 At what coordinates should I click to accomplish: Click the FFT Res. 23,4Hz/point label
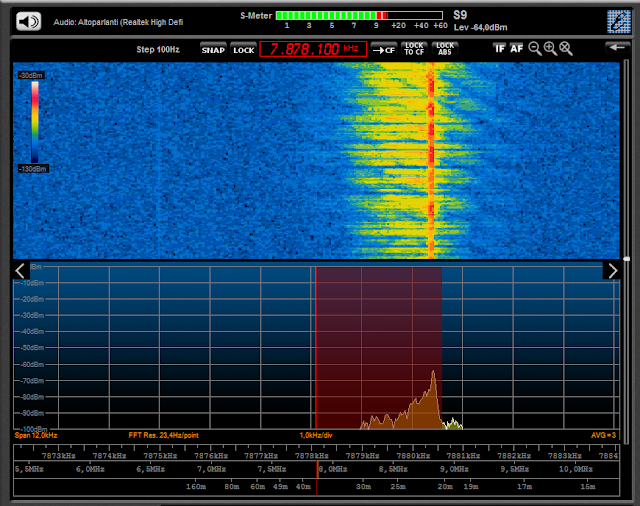coord(163,435)
